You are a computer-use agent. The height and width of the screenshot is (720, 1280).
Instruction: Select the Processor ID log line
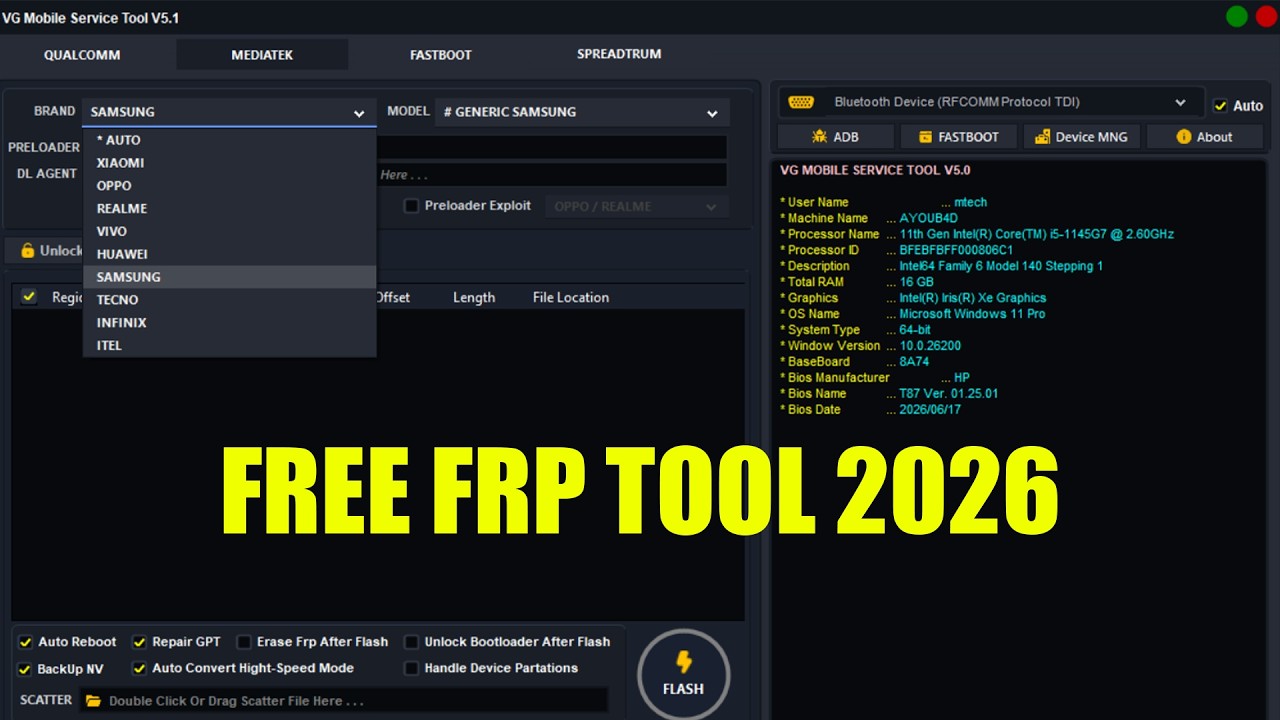click(897, 250)
